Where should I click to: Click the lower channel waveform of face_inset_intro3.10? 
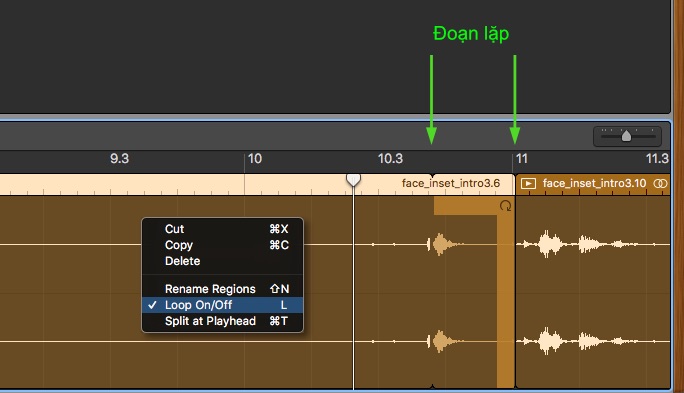coord(593,342)
